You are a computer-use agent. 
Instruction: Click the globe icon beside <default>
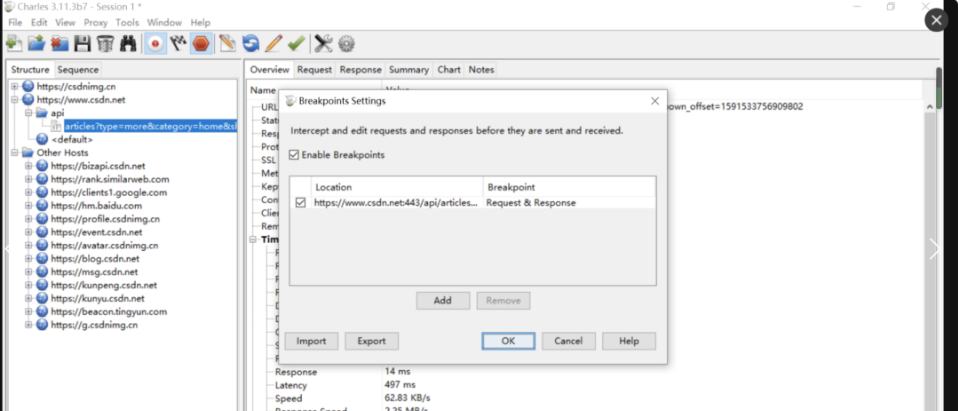(x=42, y=139)
